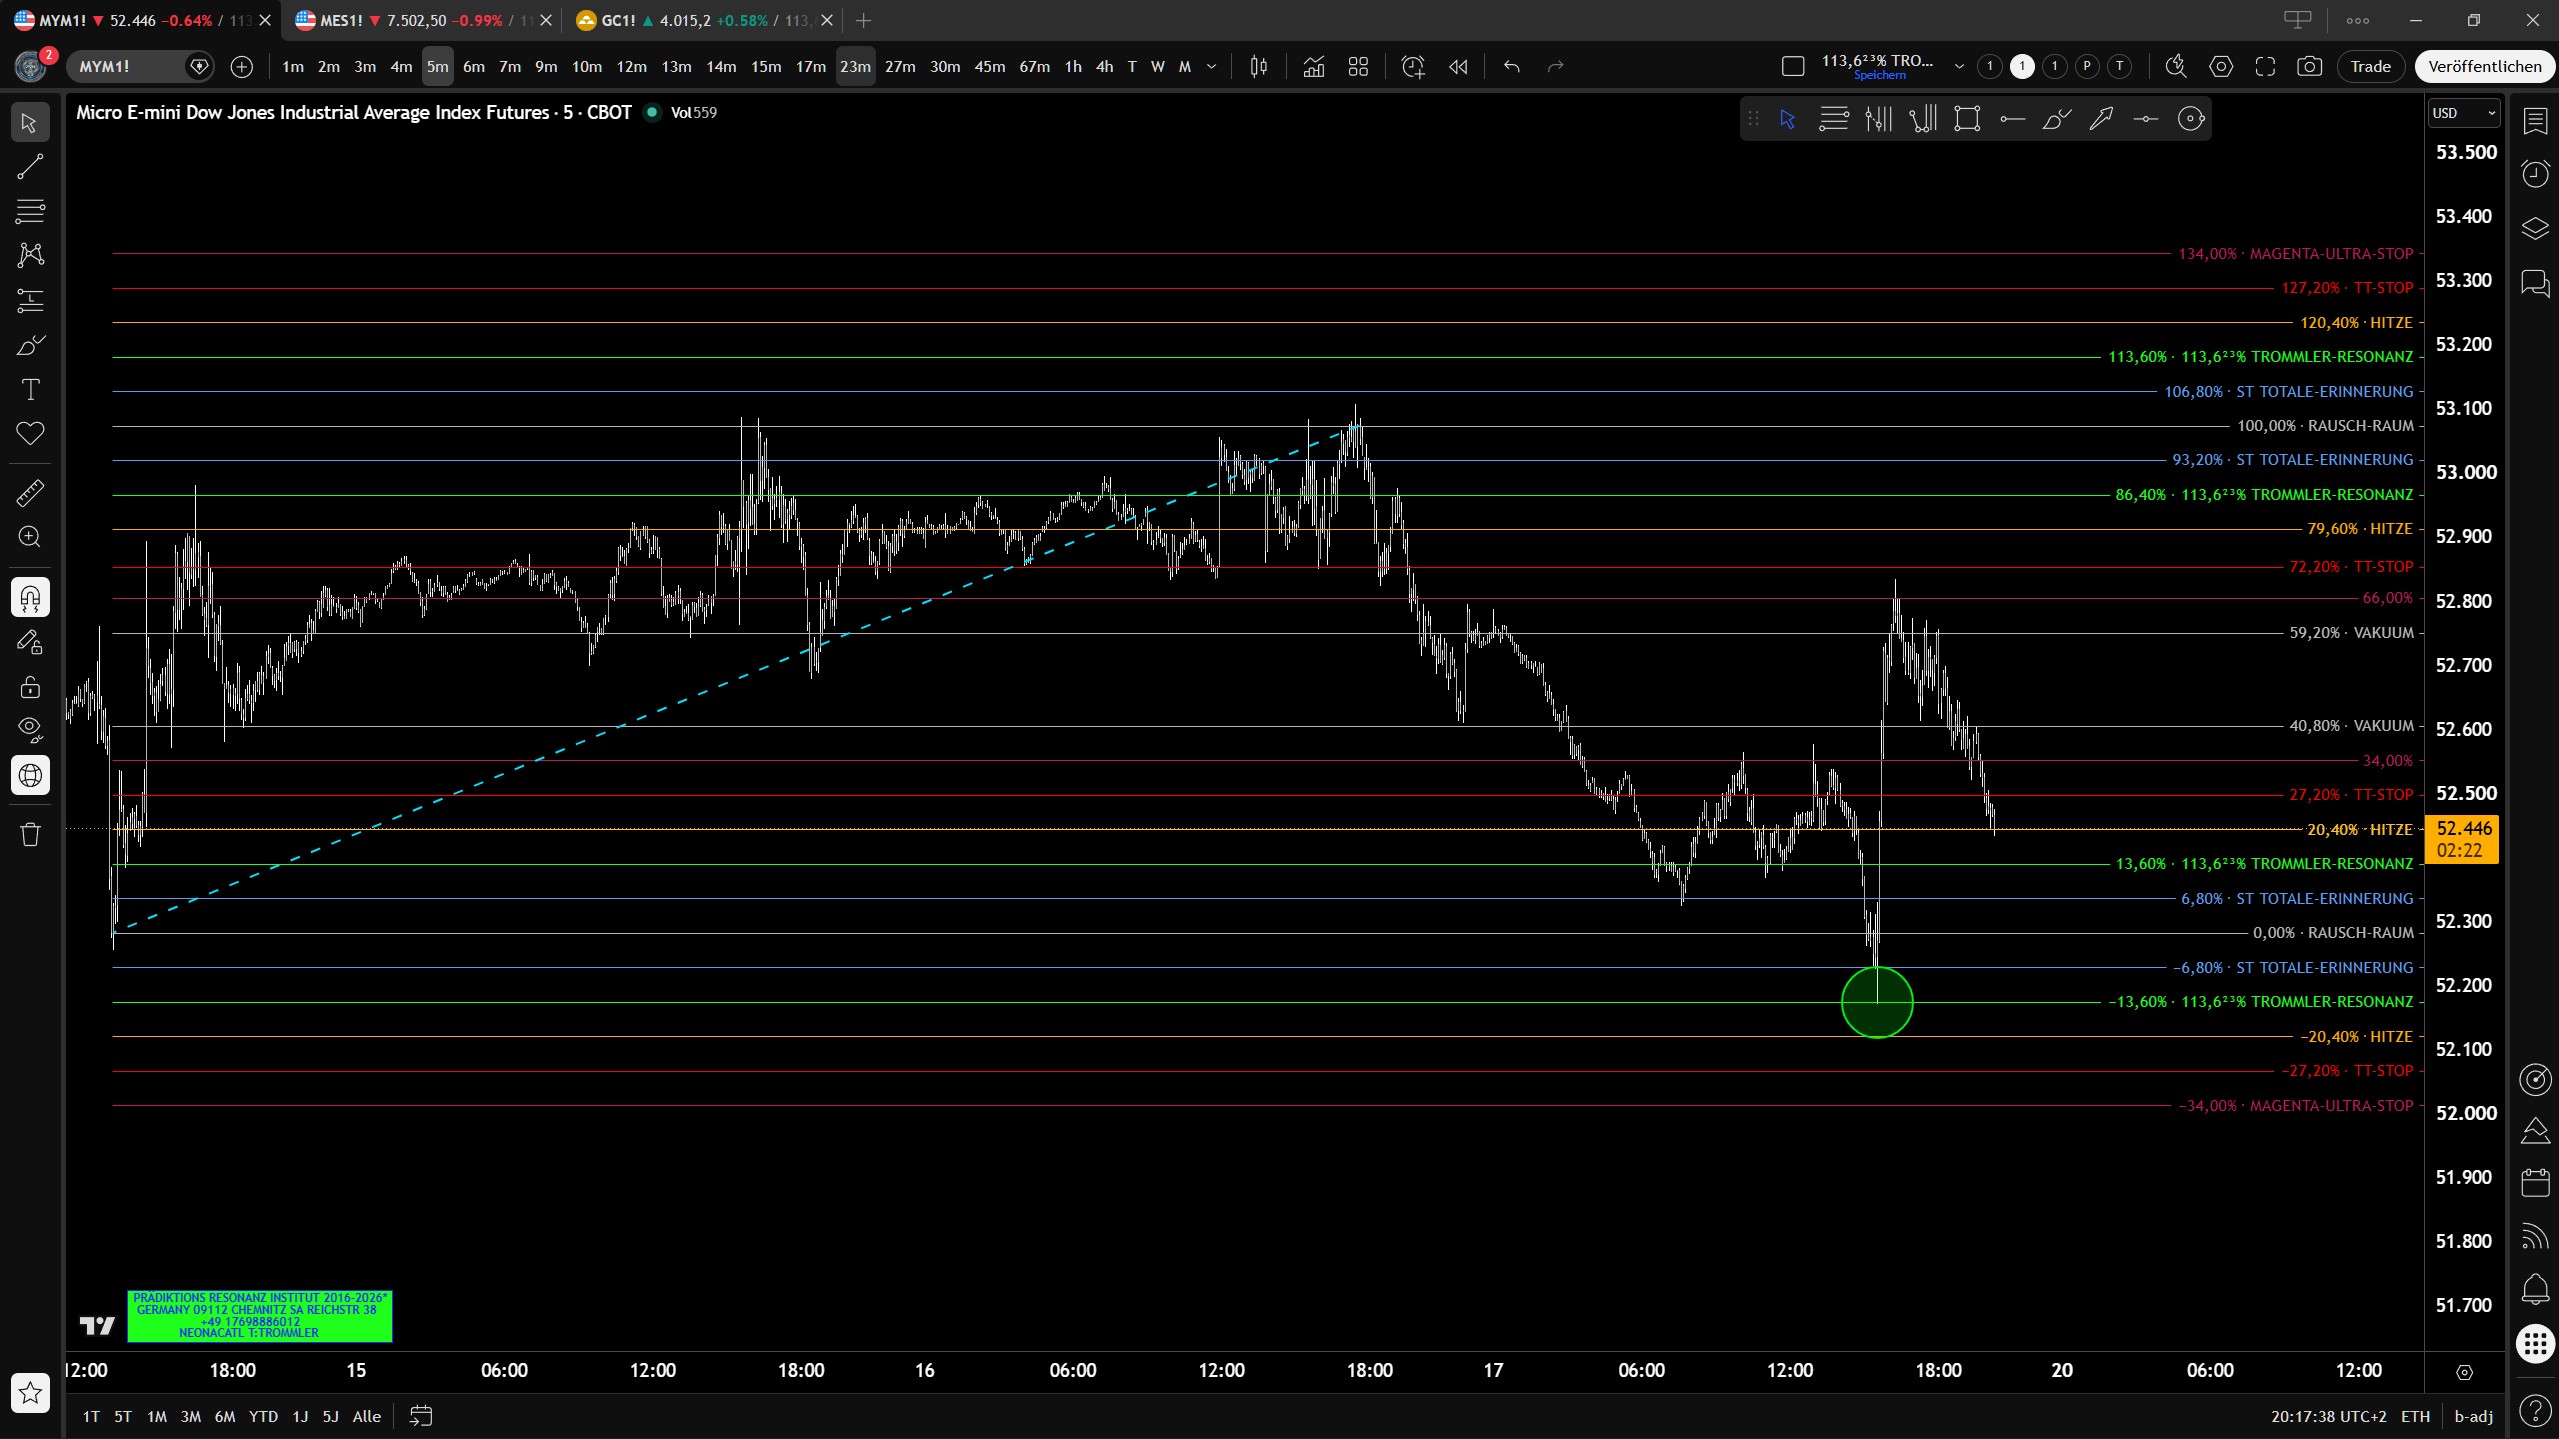Open the forecasting and measurement tools
Image resolution: width=2559 pixels, height=1439 pixels.
point(30,300)
